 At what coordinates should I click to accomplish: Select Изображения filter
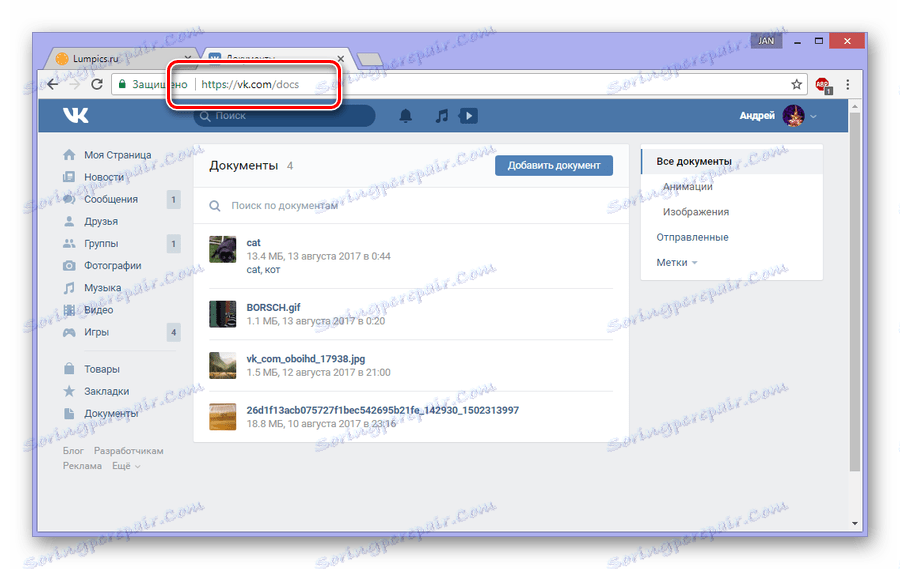696,212
